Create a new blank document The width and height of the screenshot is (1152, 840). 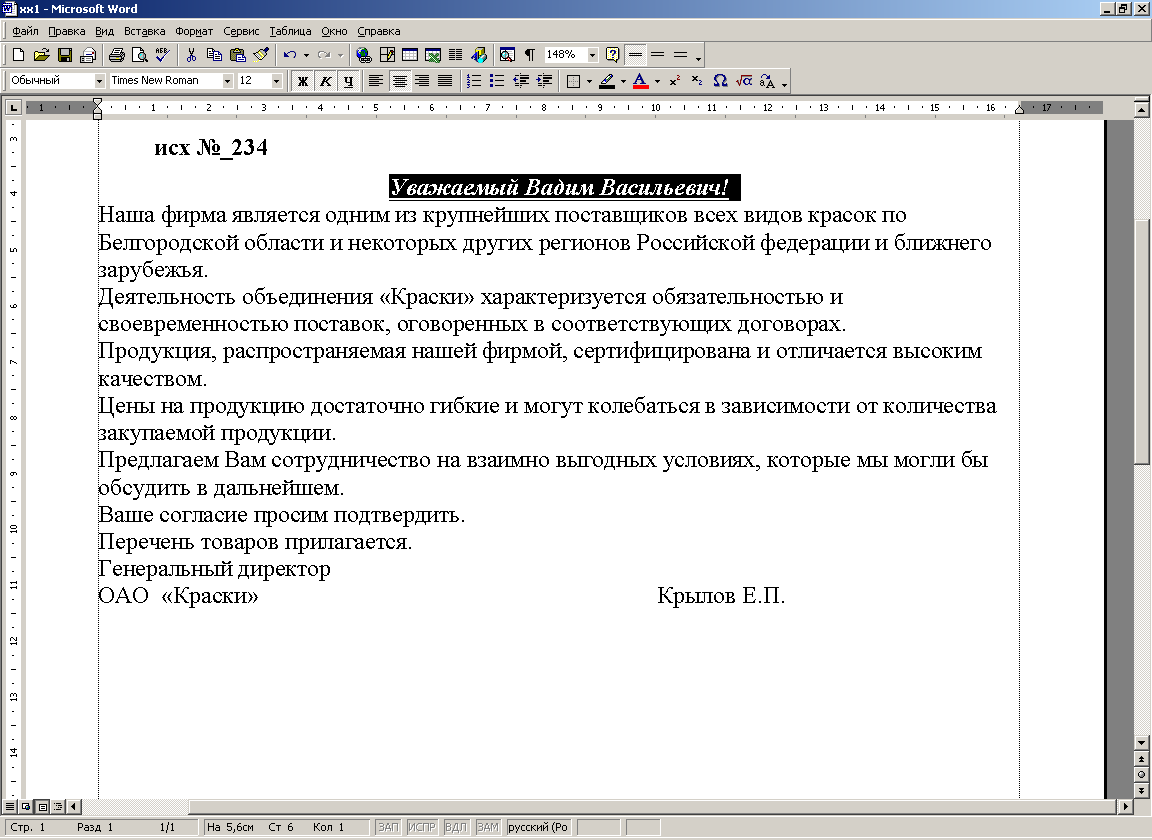point(19,54)
